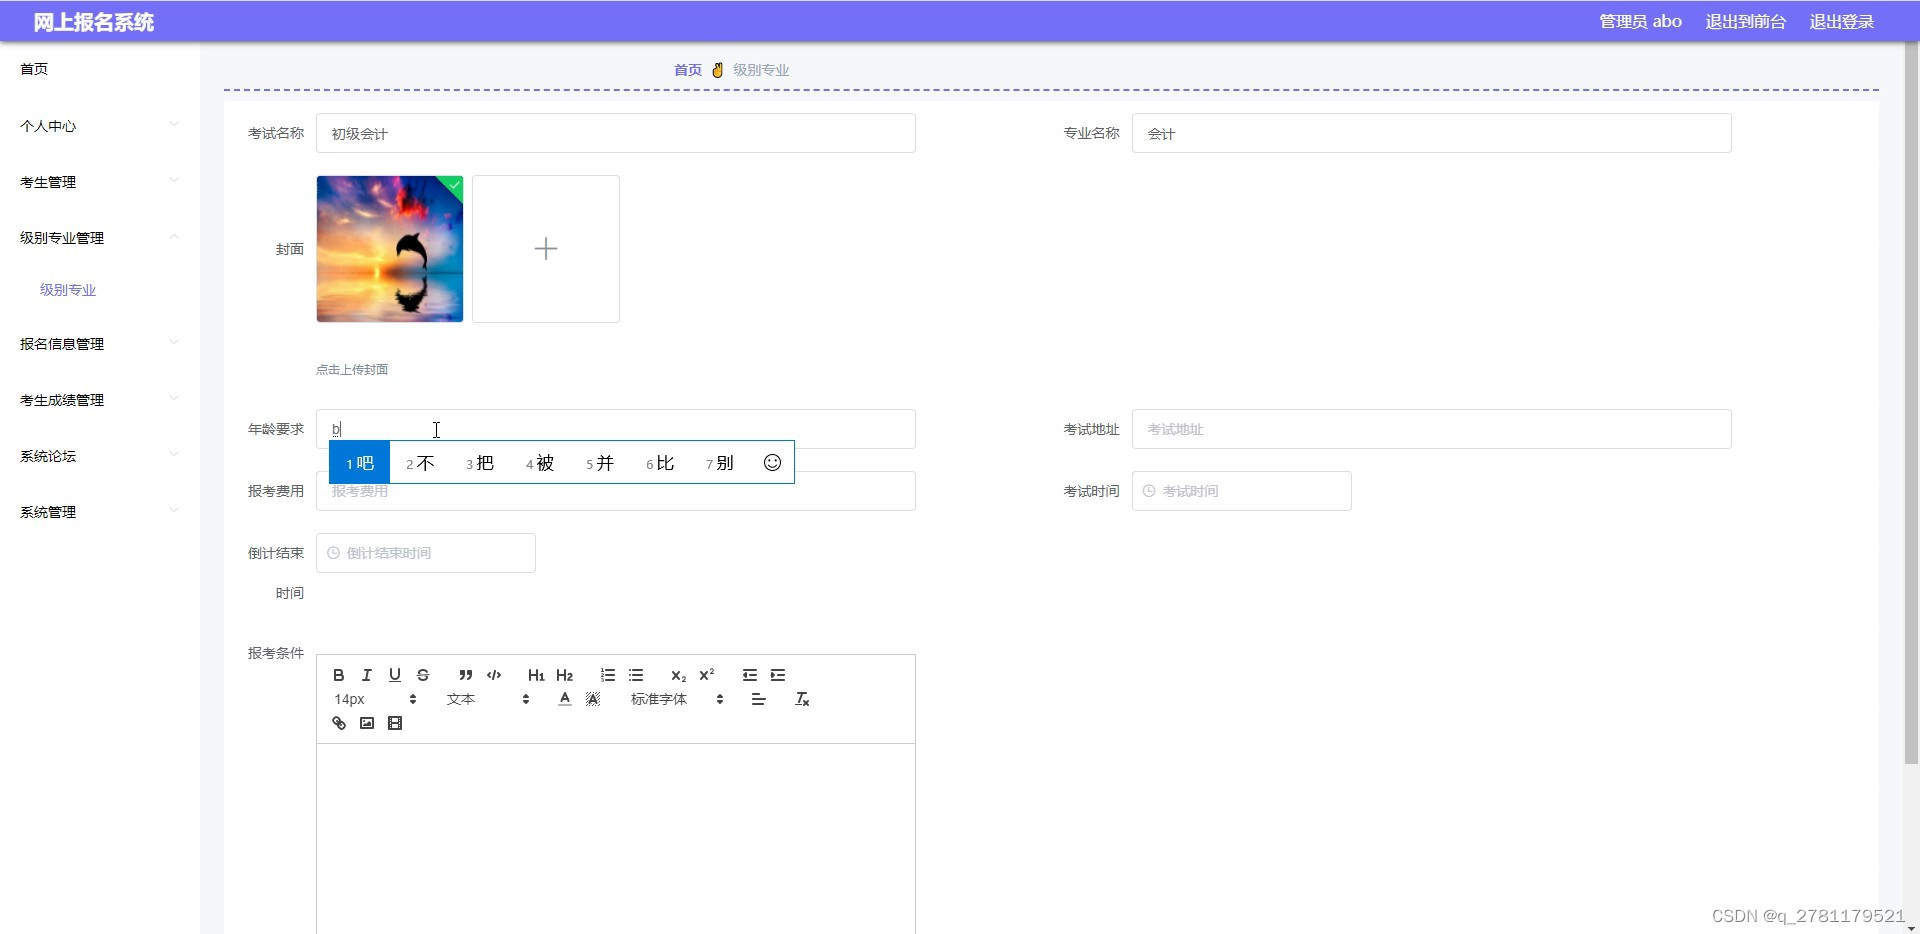This screenshot has height=934, width=1920.
Task: Insert an image in the 报考条件 editor
Action: [x=366, y=722]
